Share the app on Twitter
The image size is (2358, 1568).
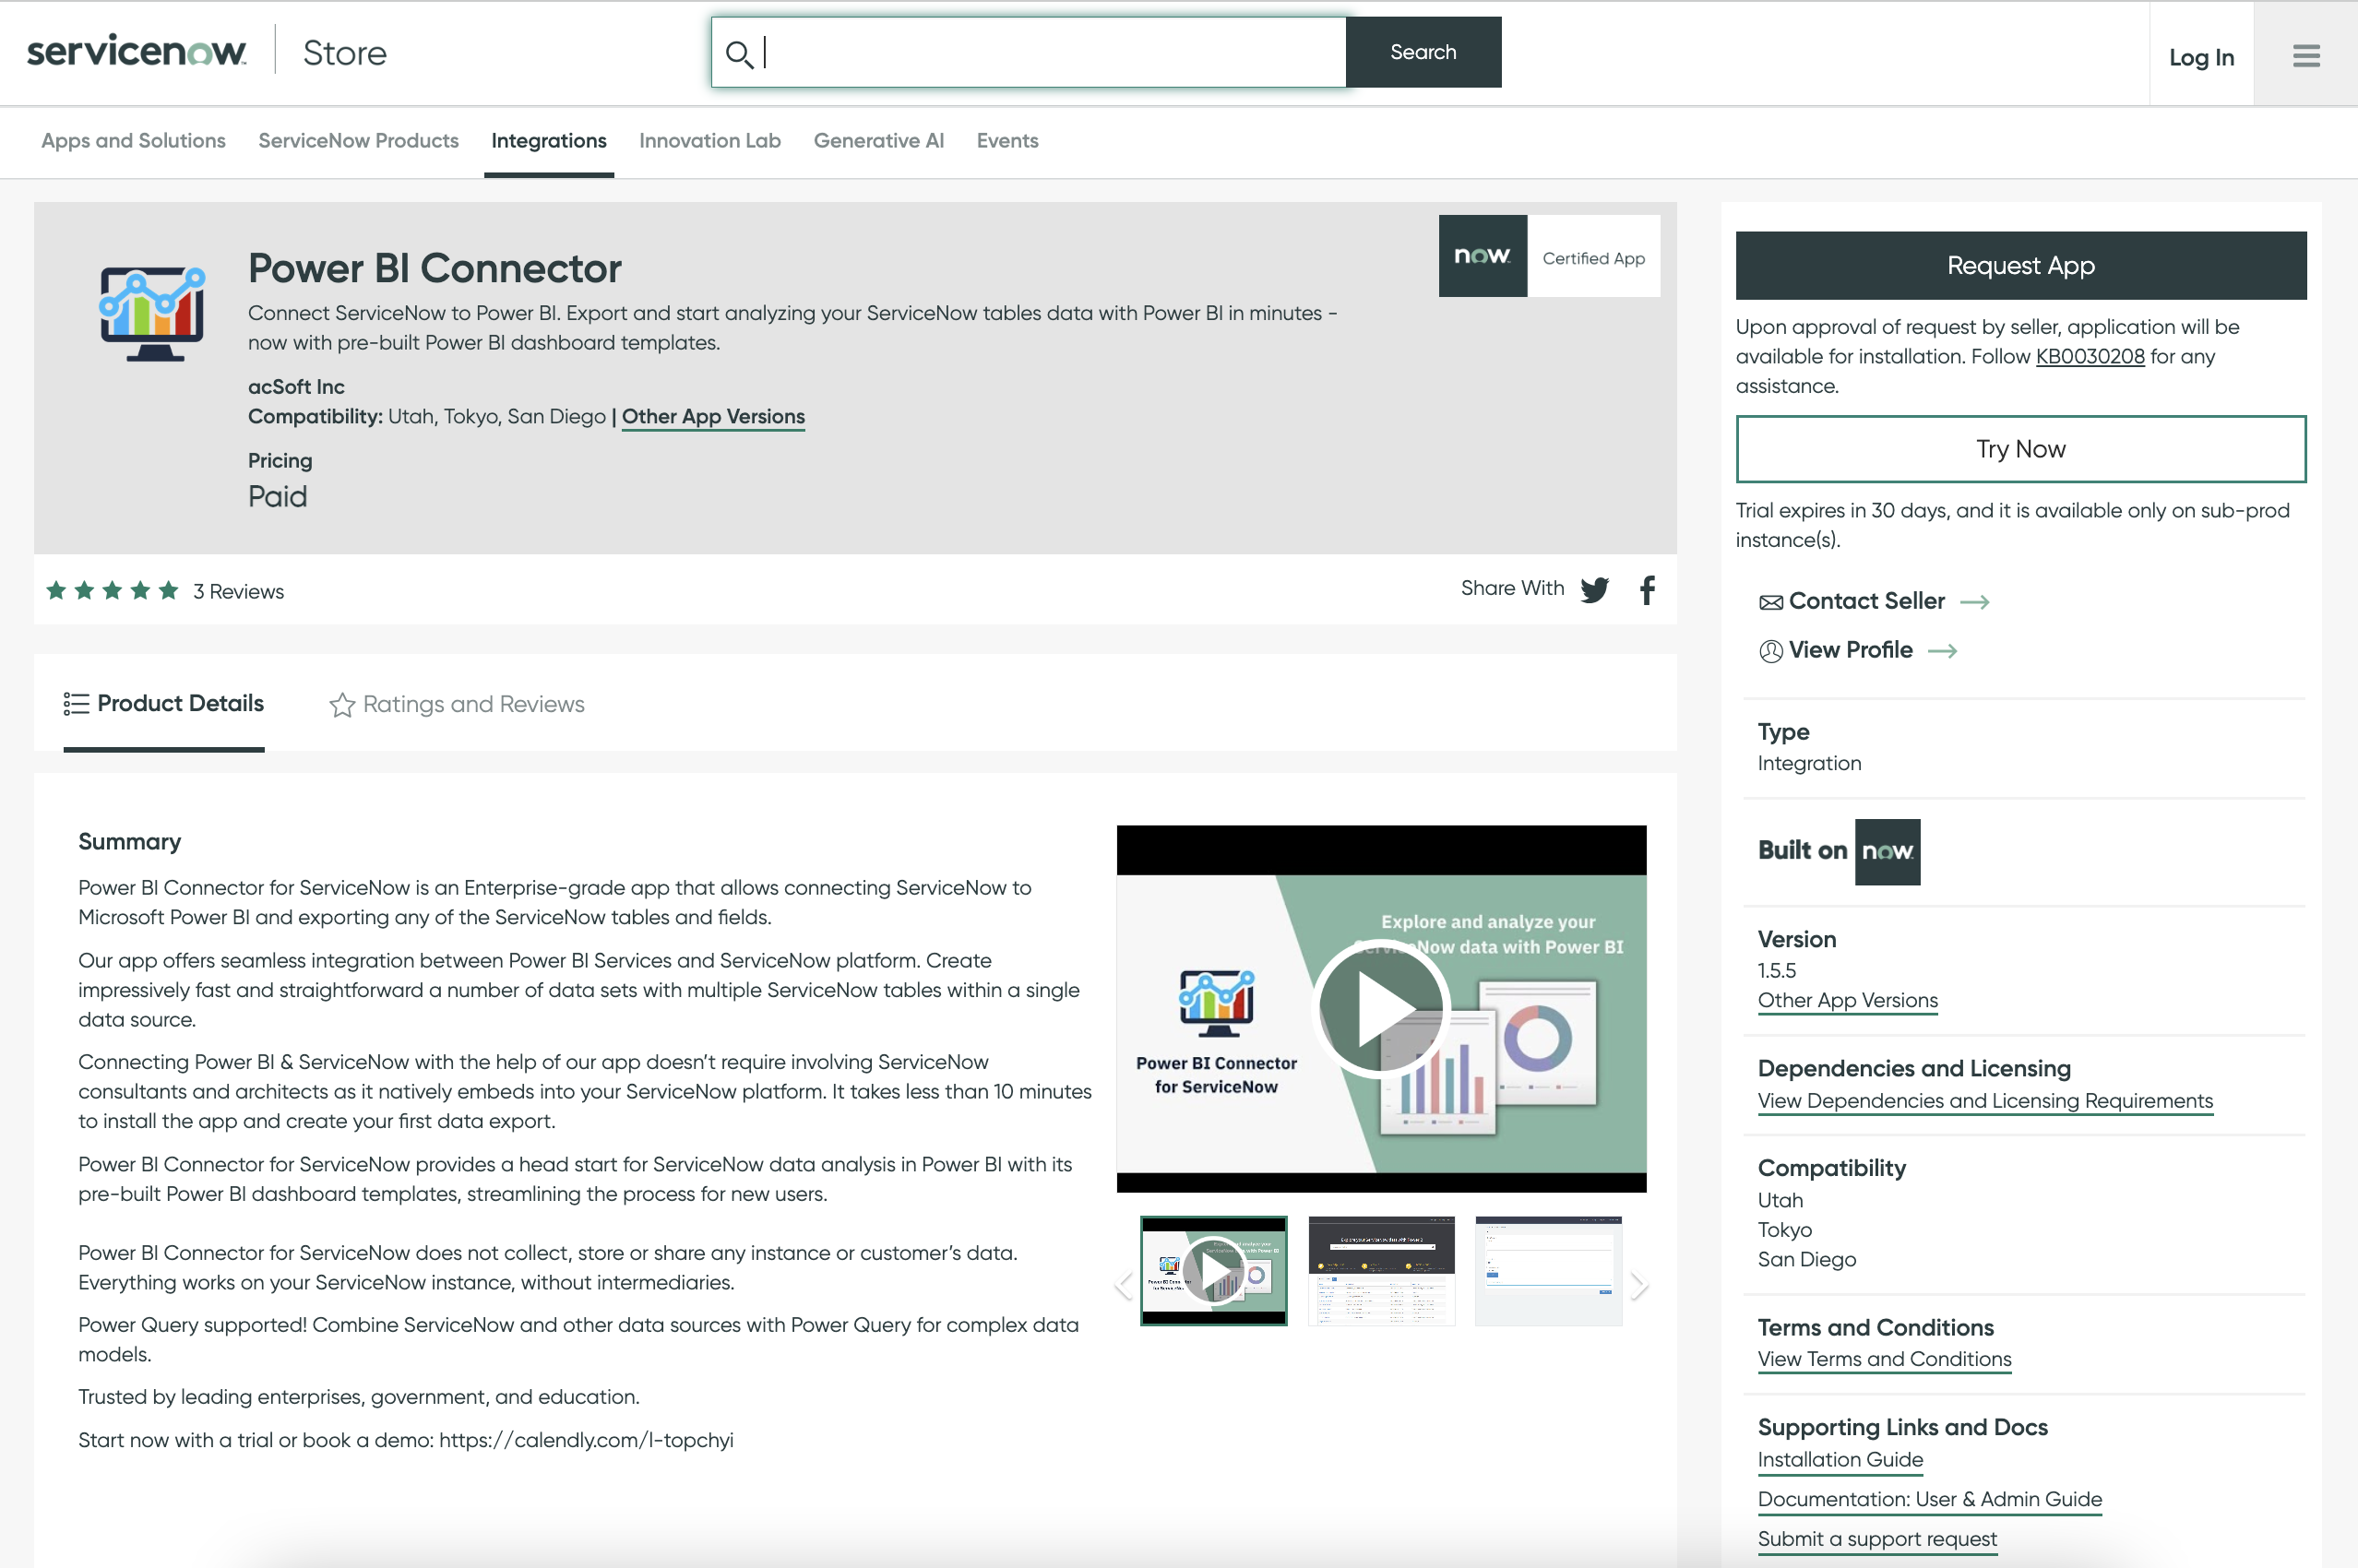click(x=1594, y=590)
